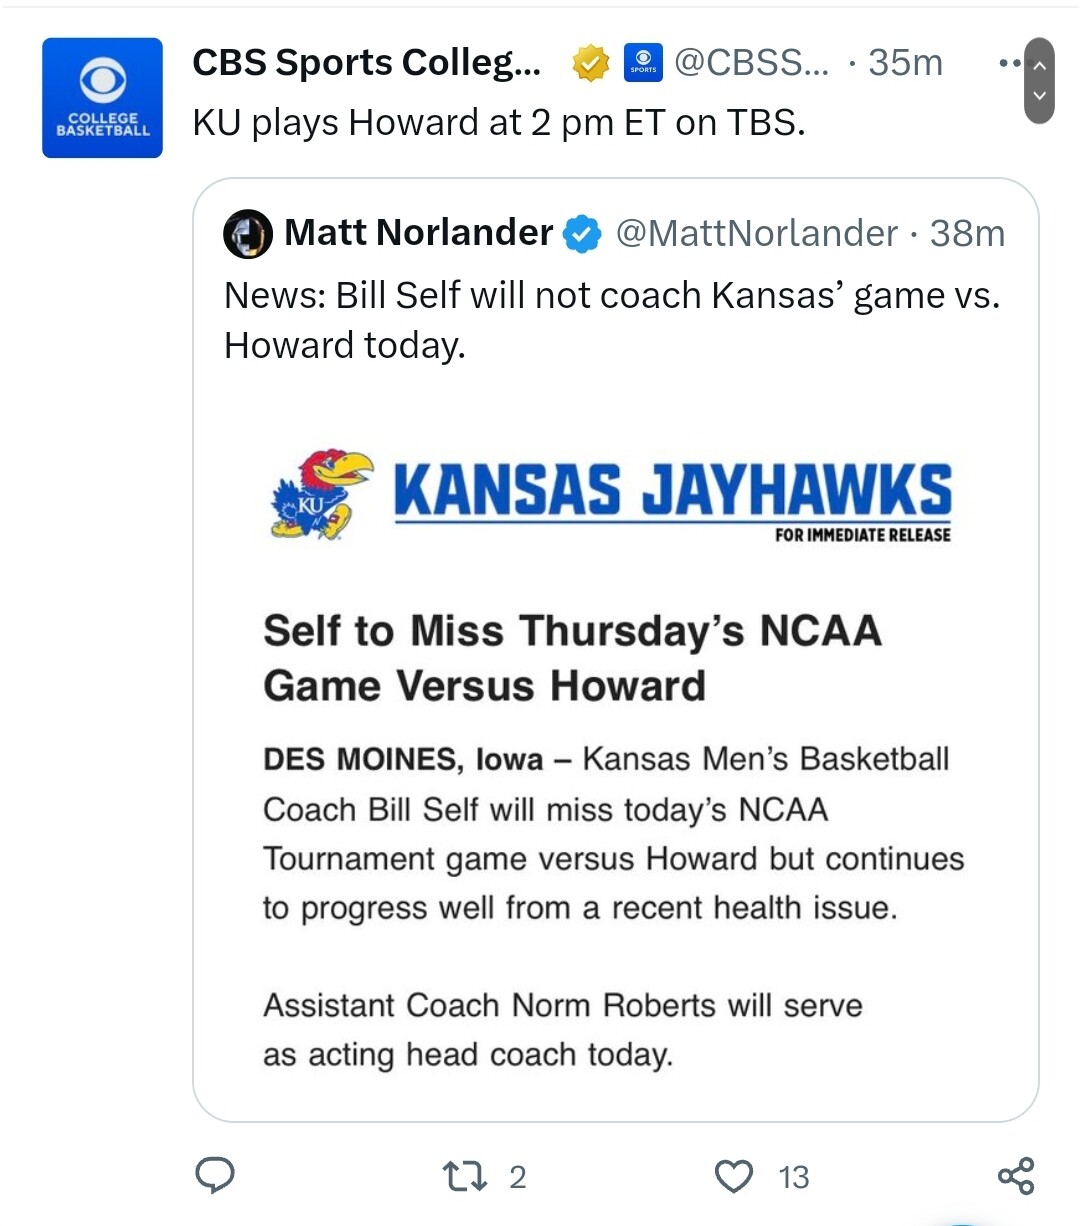Click Matt Norlander's blue verified checkmark
Image resolution: width=1080 pixels, height=1226 pixels.
pyautogui.click(x=582, y=234)
